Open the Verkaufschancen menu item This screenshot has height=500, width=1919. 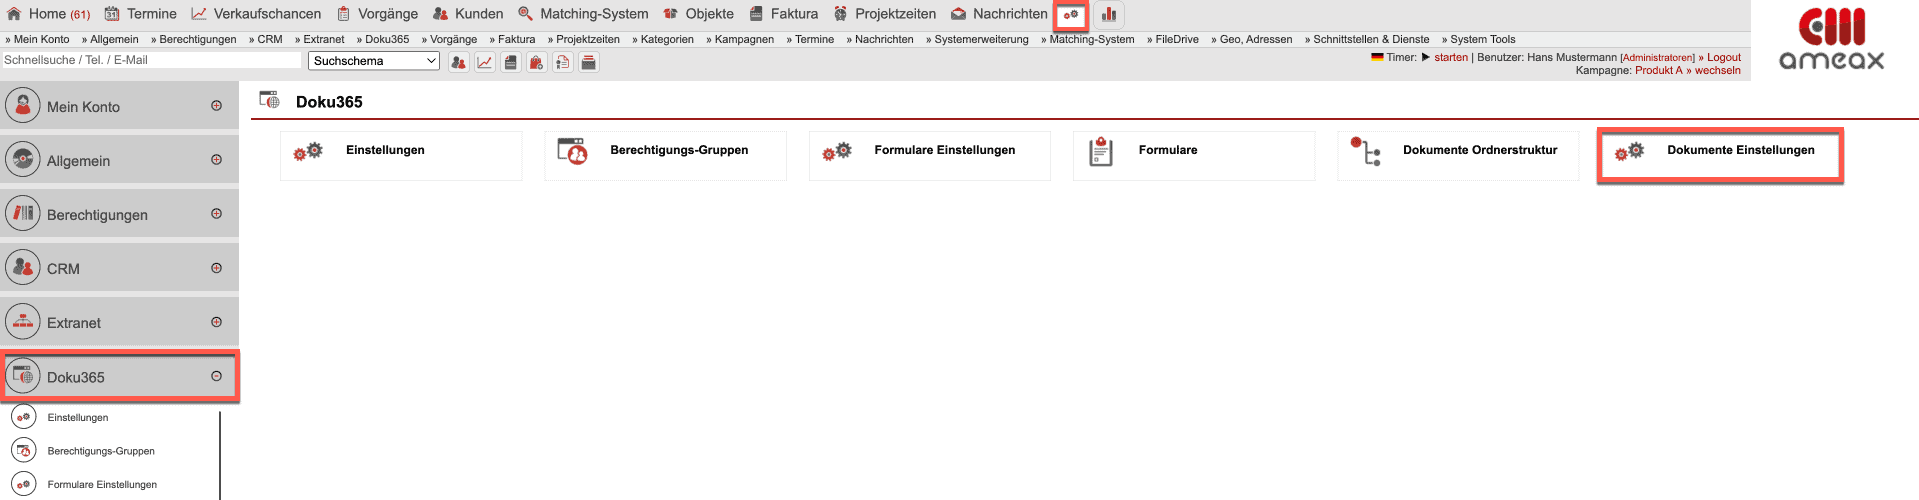pyautogui.click(x=266, y=14)
